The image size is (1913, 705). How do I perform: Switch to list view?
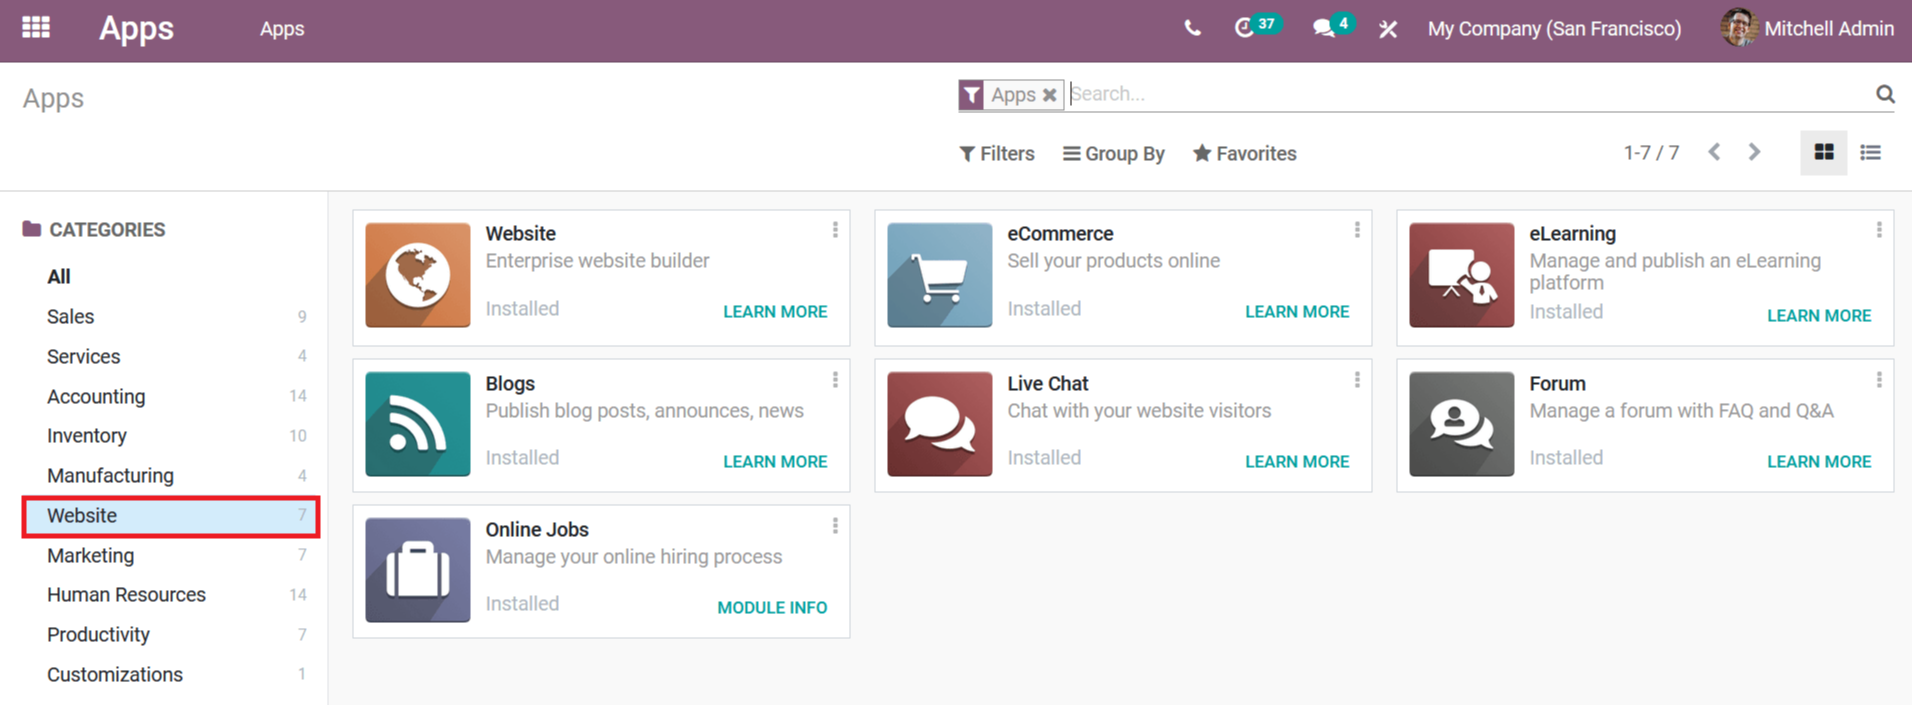1870,153
